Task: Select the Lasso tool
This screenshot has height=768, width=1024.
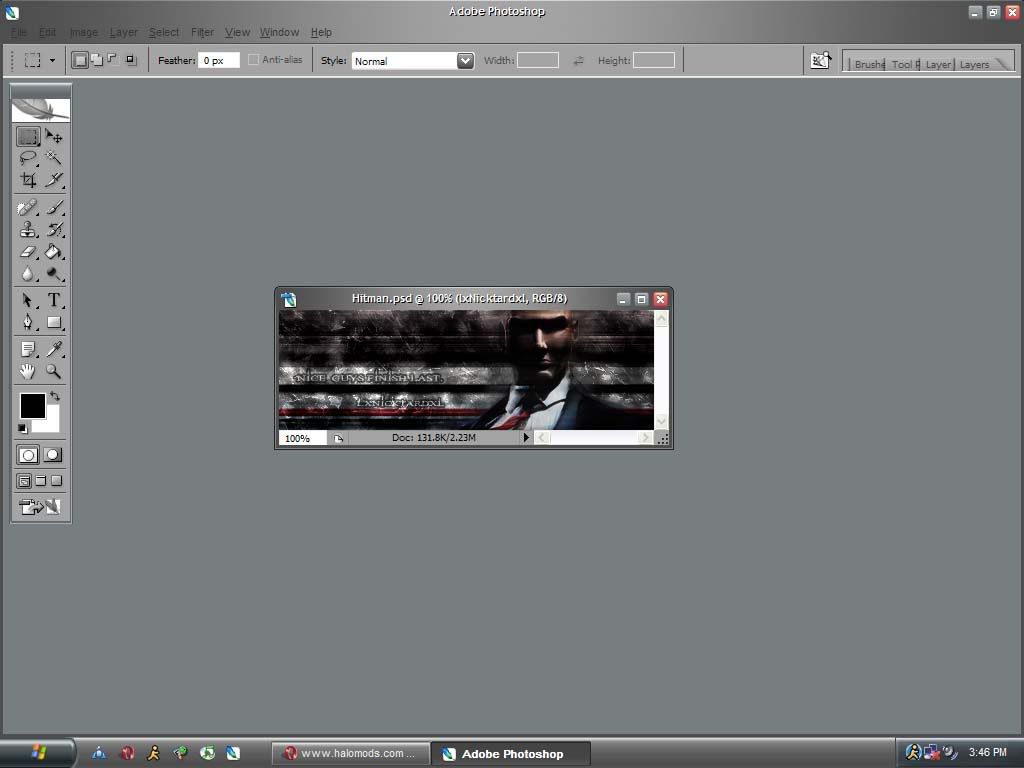Action: pos(28,157)
